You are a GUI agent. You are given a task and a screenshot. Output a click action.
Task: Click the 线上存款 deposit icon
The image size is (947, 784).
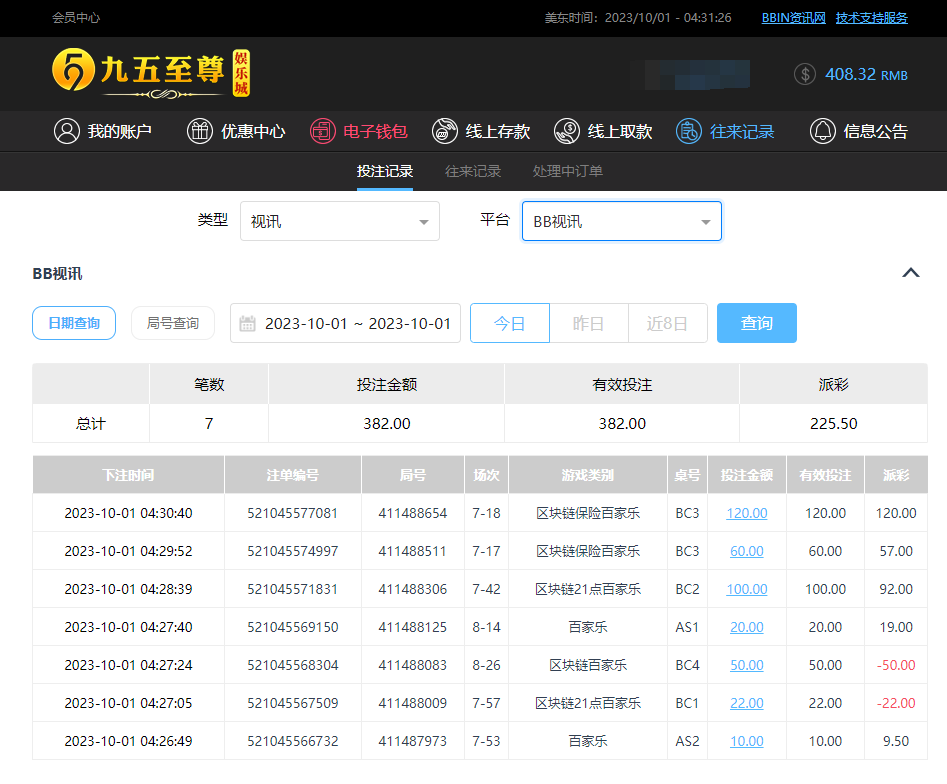coord(445,131)
